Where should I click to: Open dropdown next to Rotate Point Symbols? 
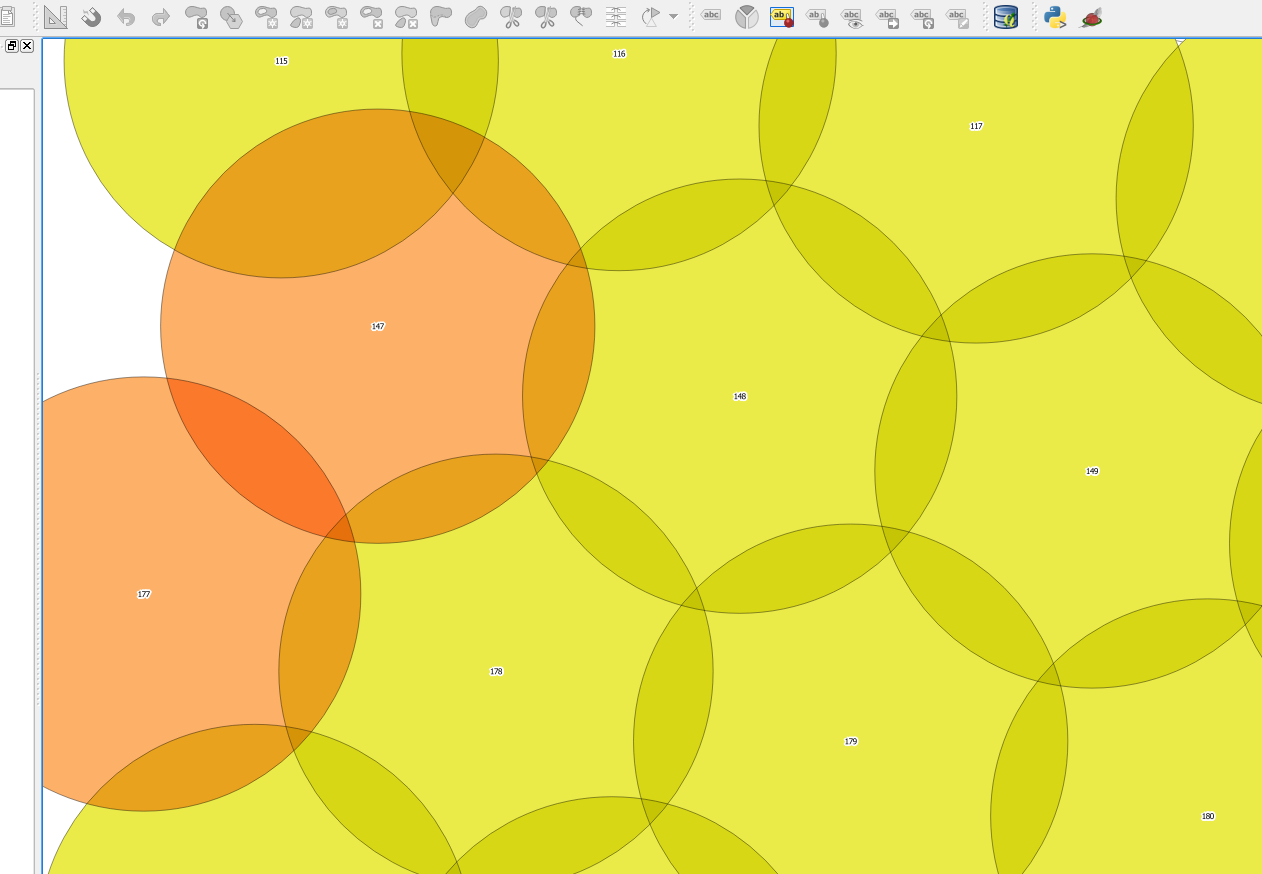[x=673, y=16]
